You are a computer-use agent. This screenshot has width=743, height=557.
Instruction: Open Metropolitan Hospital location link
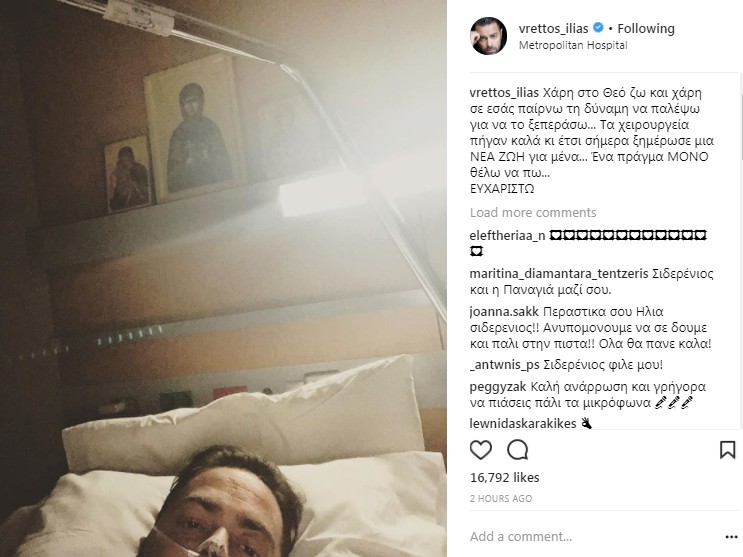(x=573, y=45)
